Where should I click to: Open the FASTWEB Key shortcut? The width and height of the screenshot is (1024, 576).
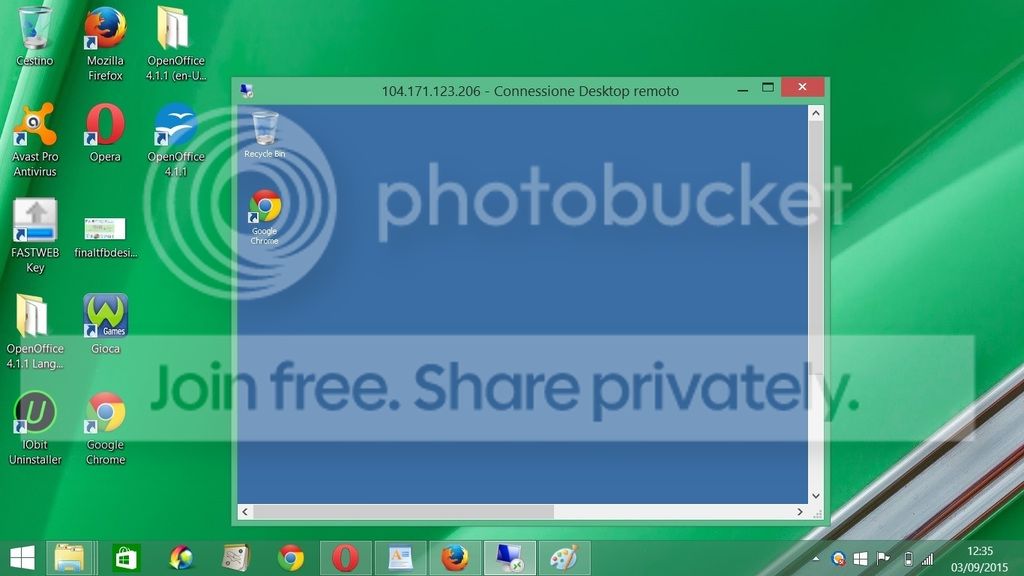click(x=35, y=236)
